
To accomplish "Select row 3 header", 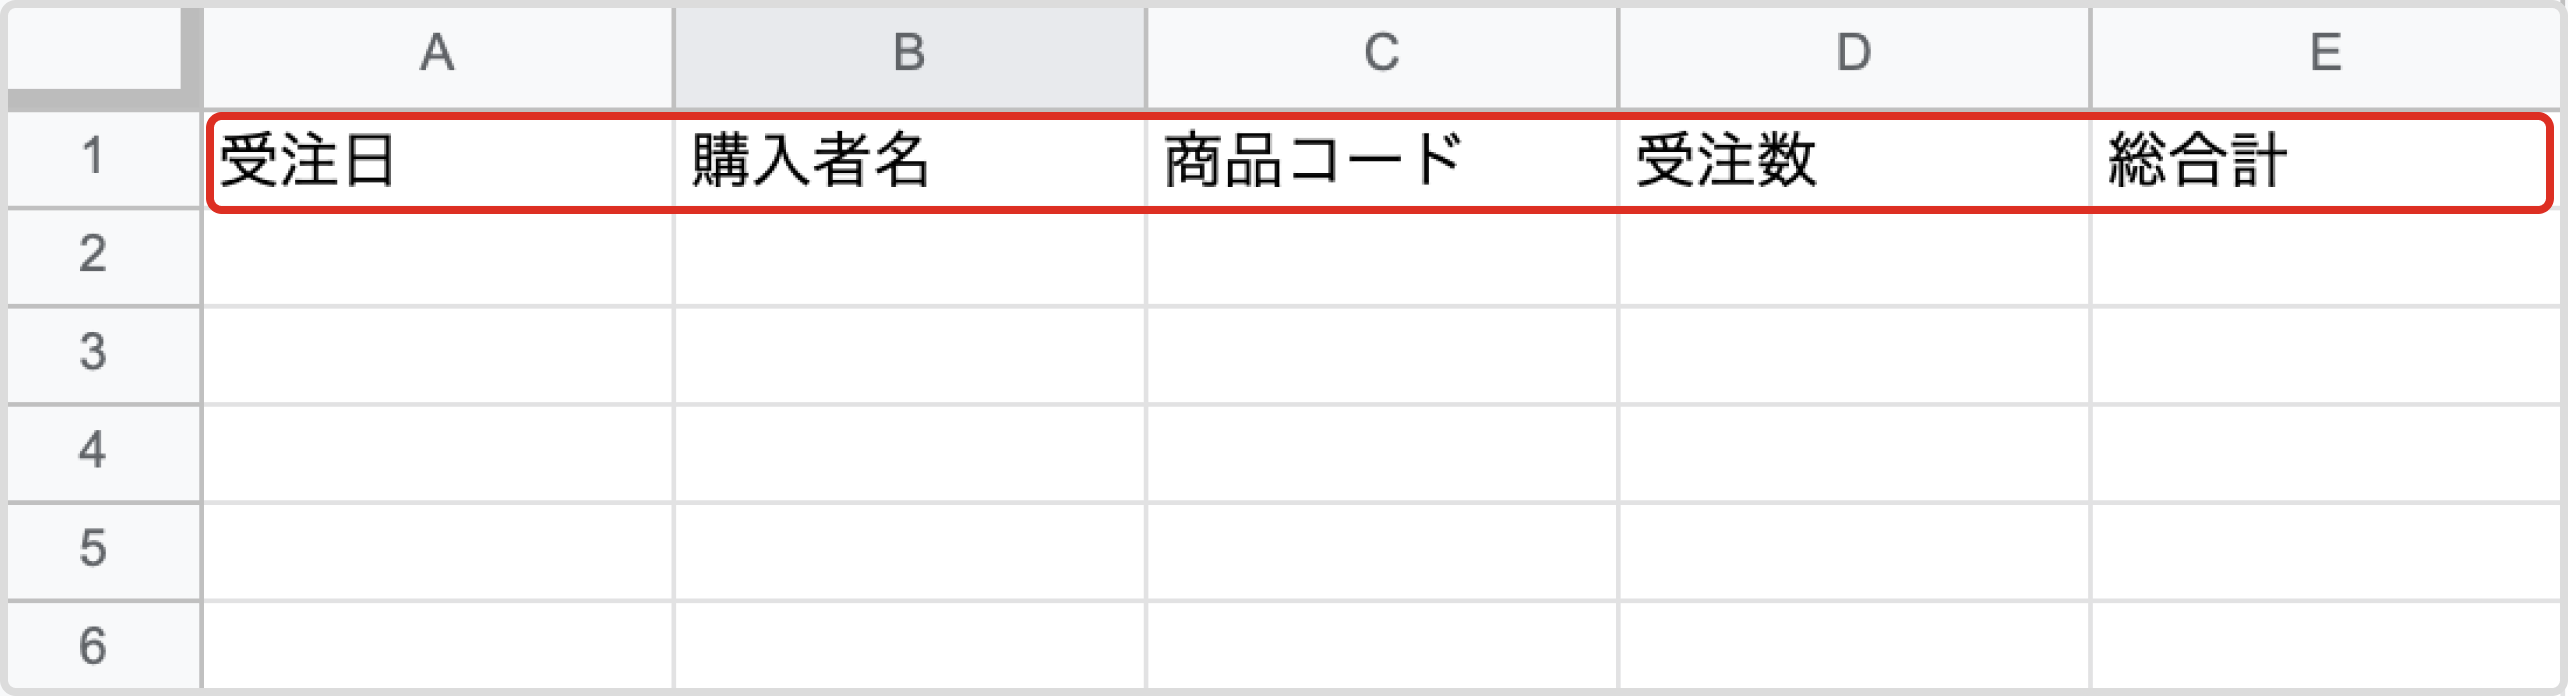I will (x=94, y=353).
